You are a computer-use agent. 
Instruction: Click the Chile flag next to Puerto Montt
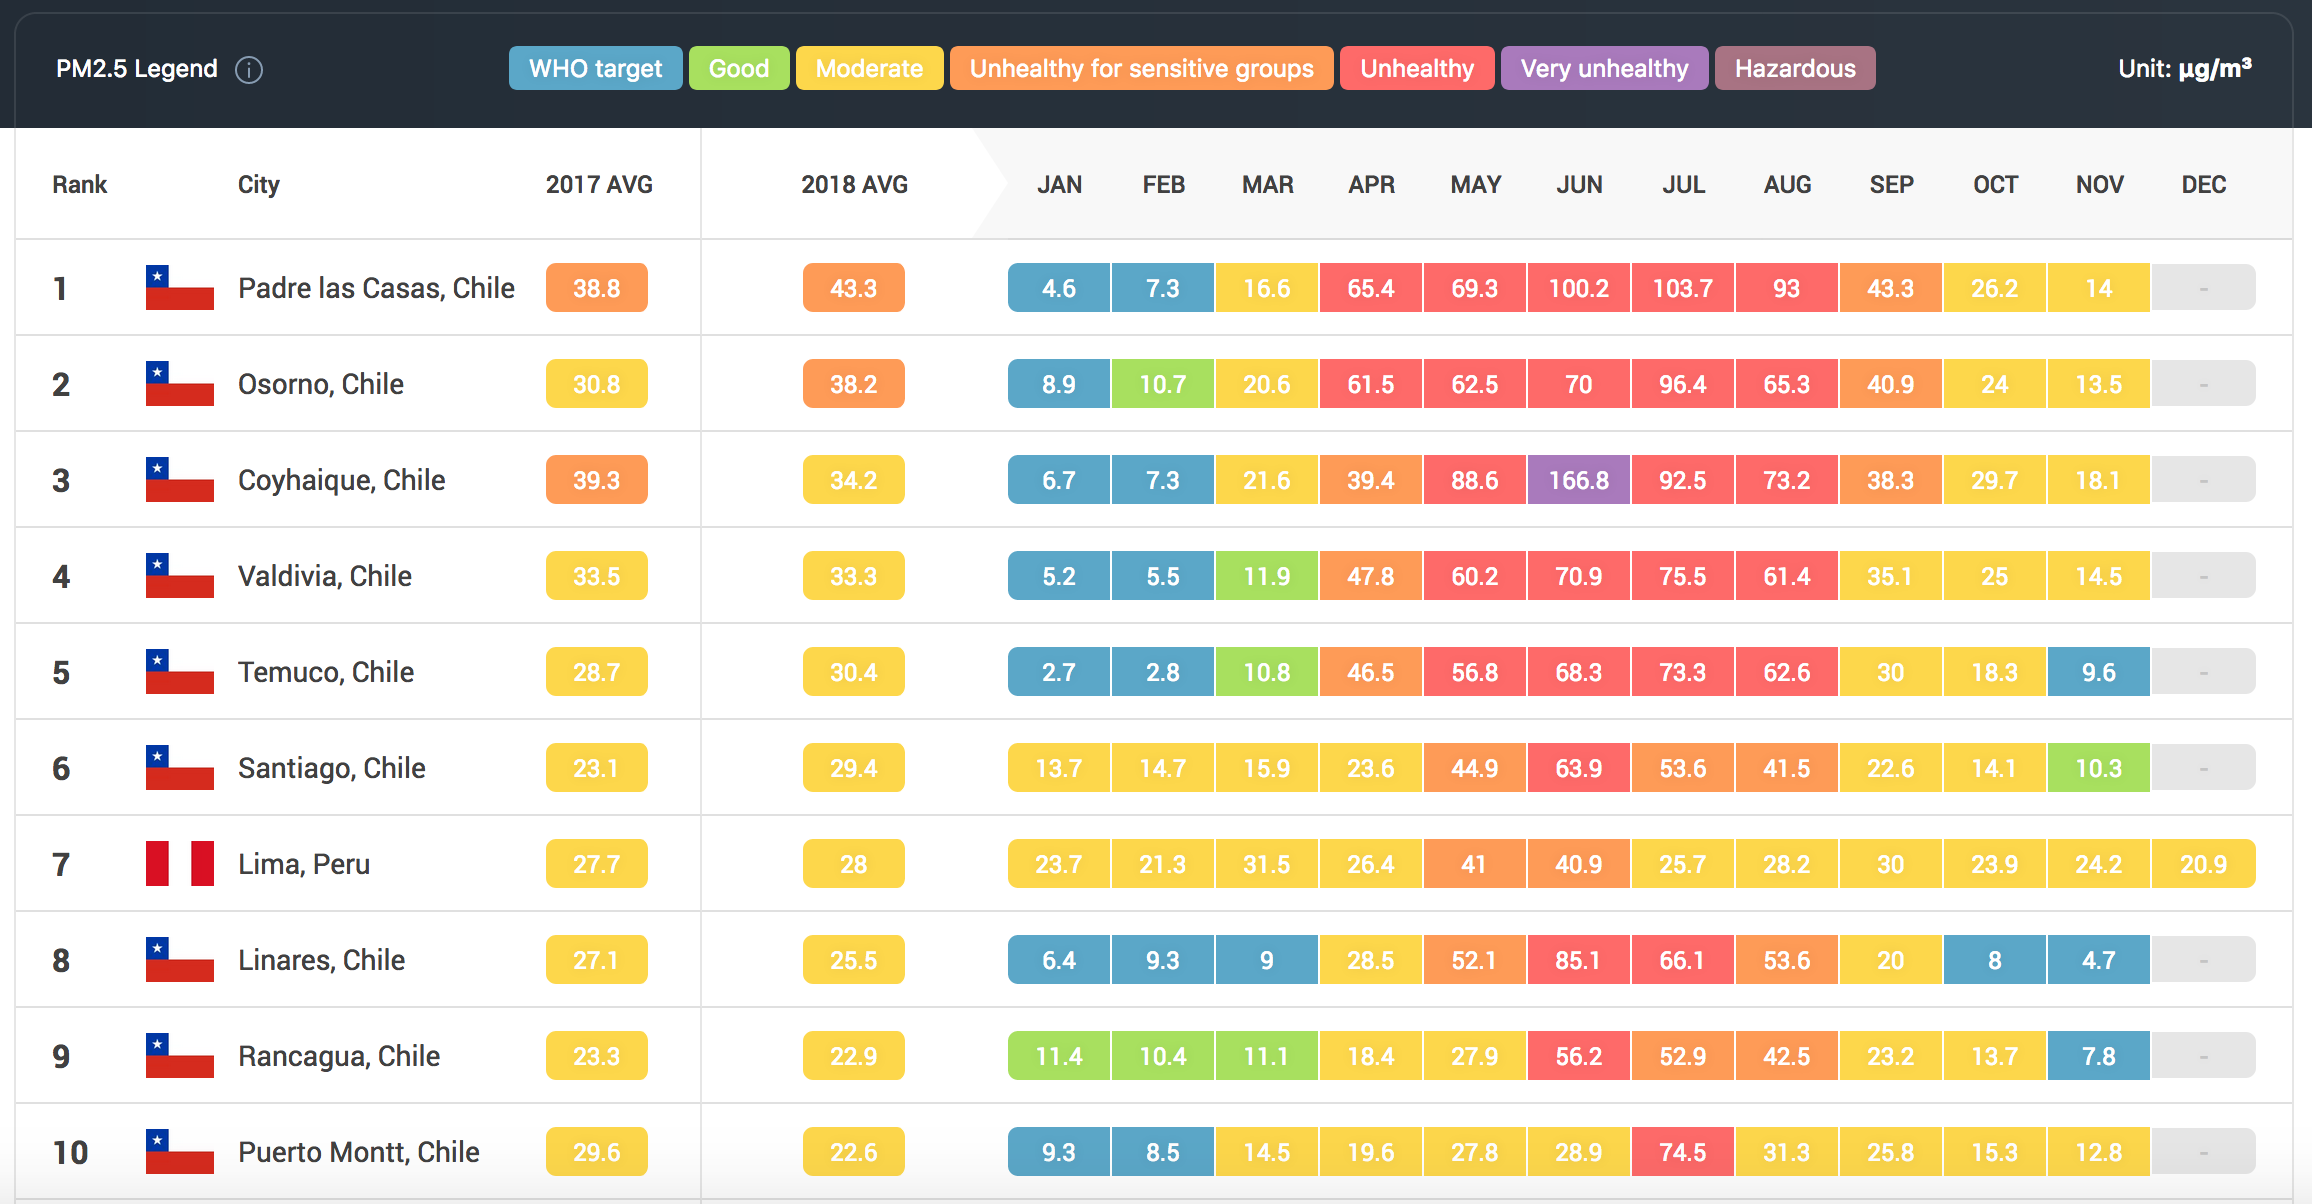(180, 1152)
